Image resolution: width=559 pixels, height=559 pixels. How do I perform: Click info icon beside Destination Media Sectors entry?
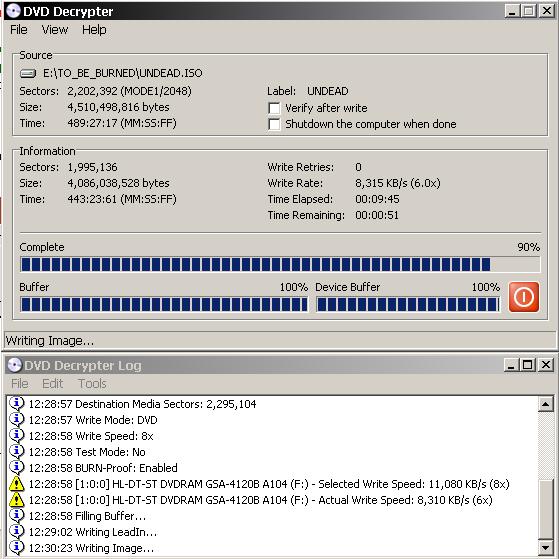(16, 404)
